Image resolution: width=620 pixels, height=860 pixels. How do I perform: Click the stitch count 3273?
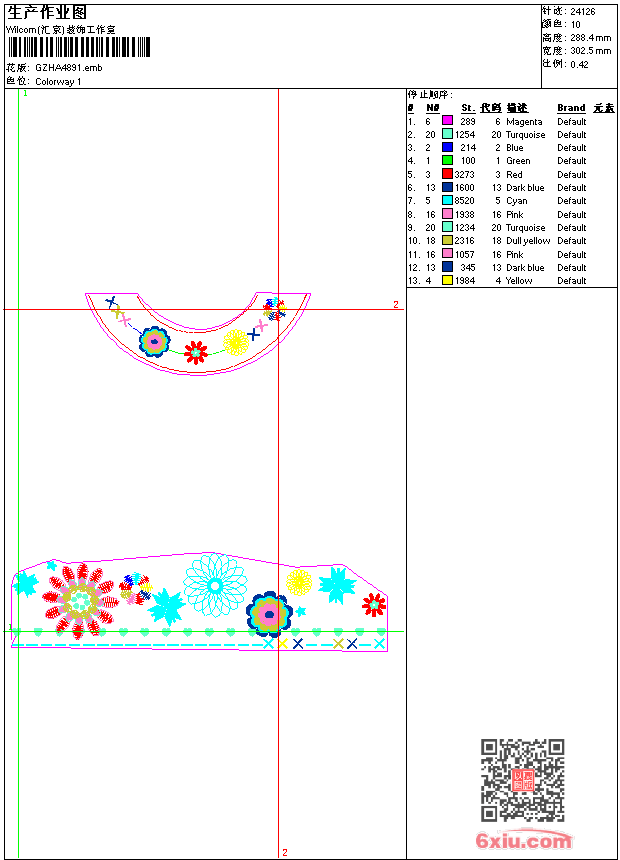464,174
